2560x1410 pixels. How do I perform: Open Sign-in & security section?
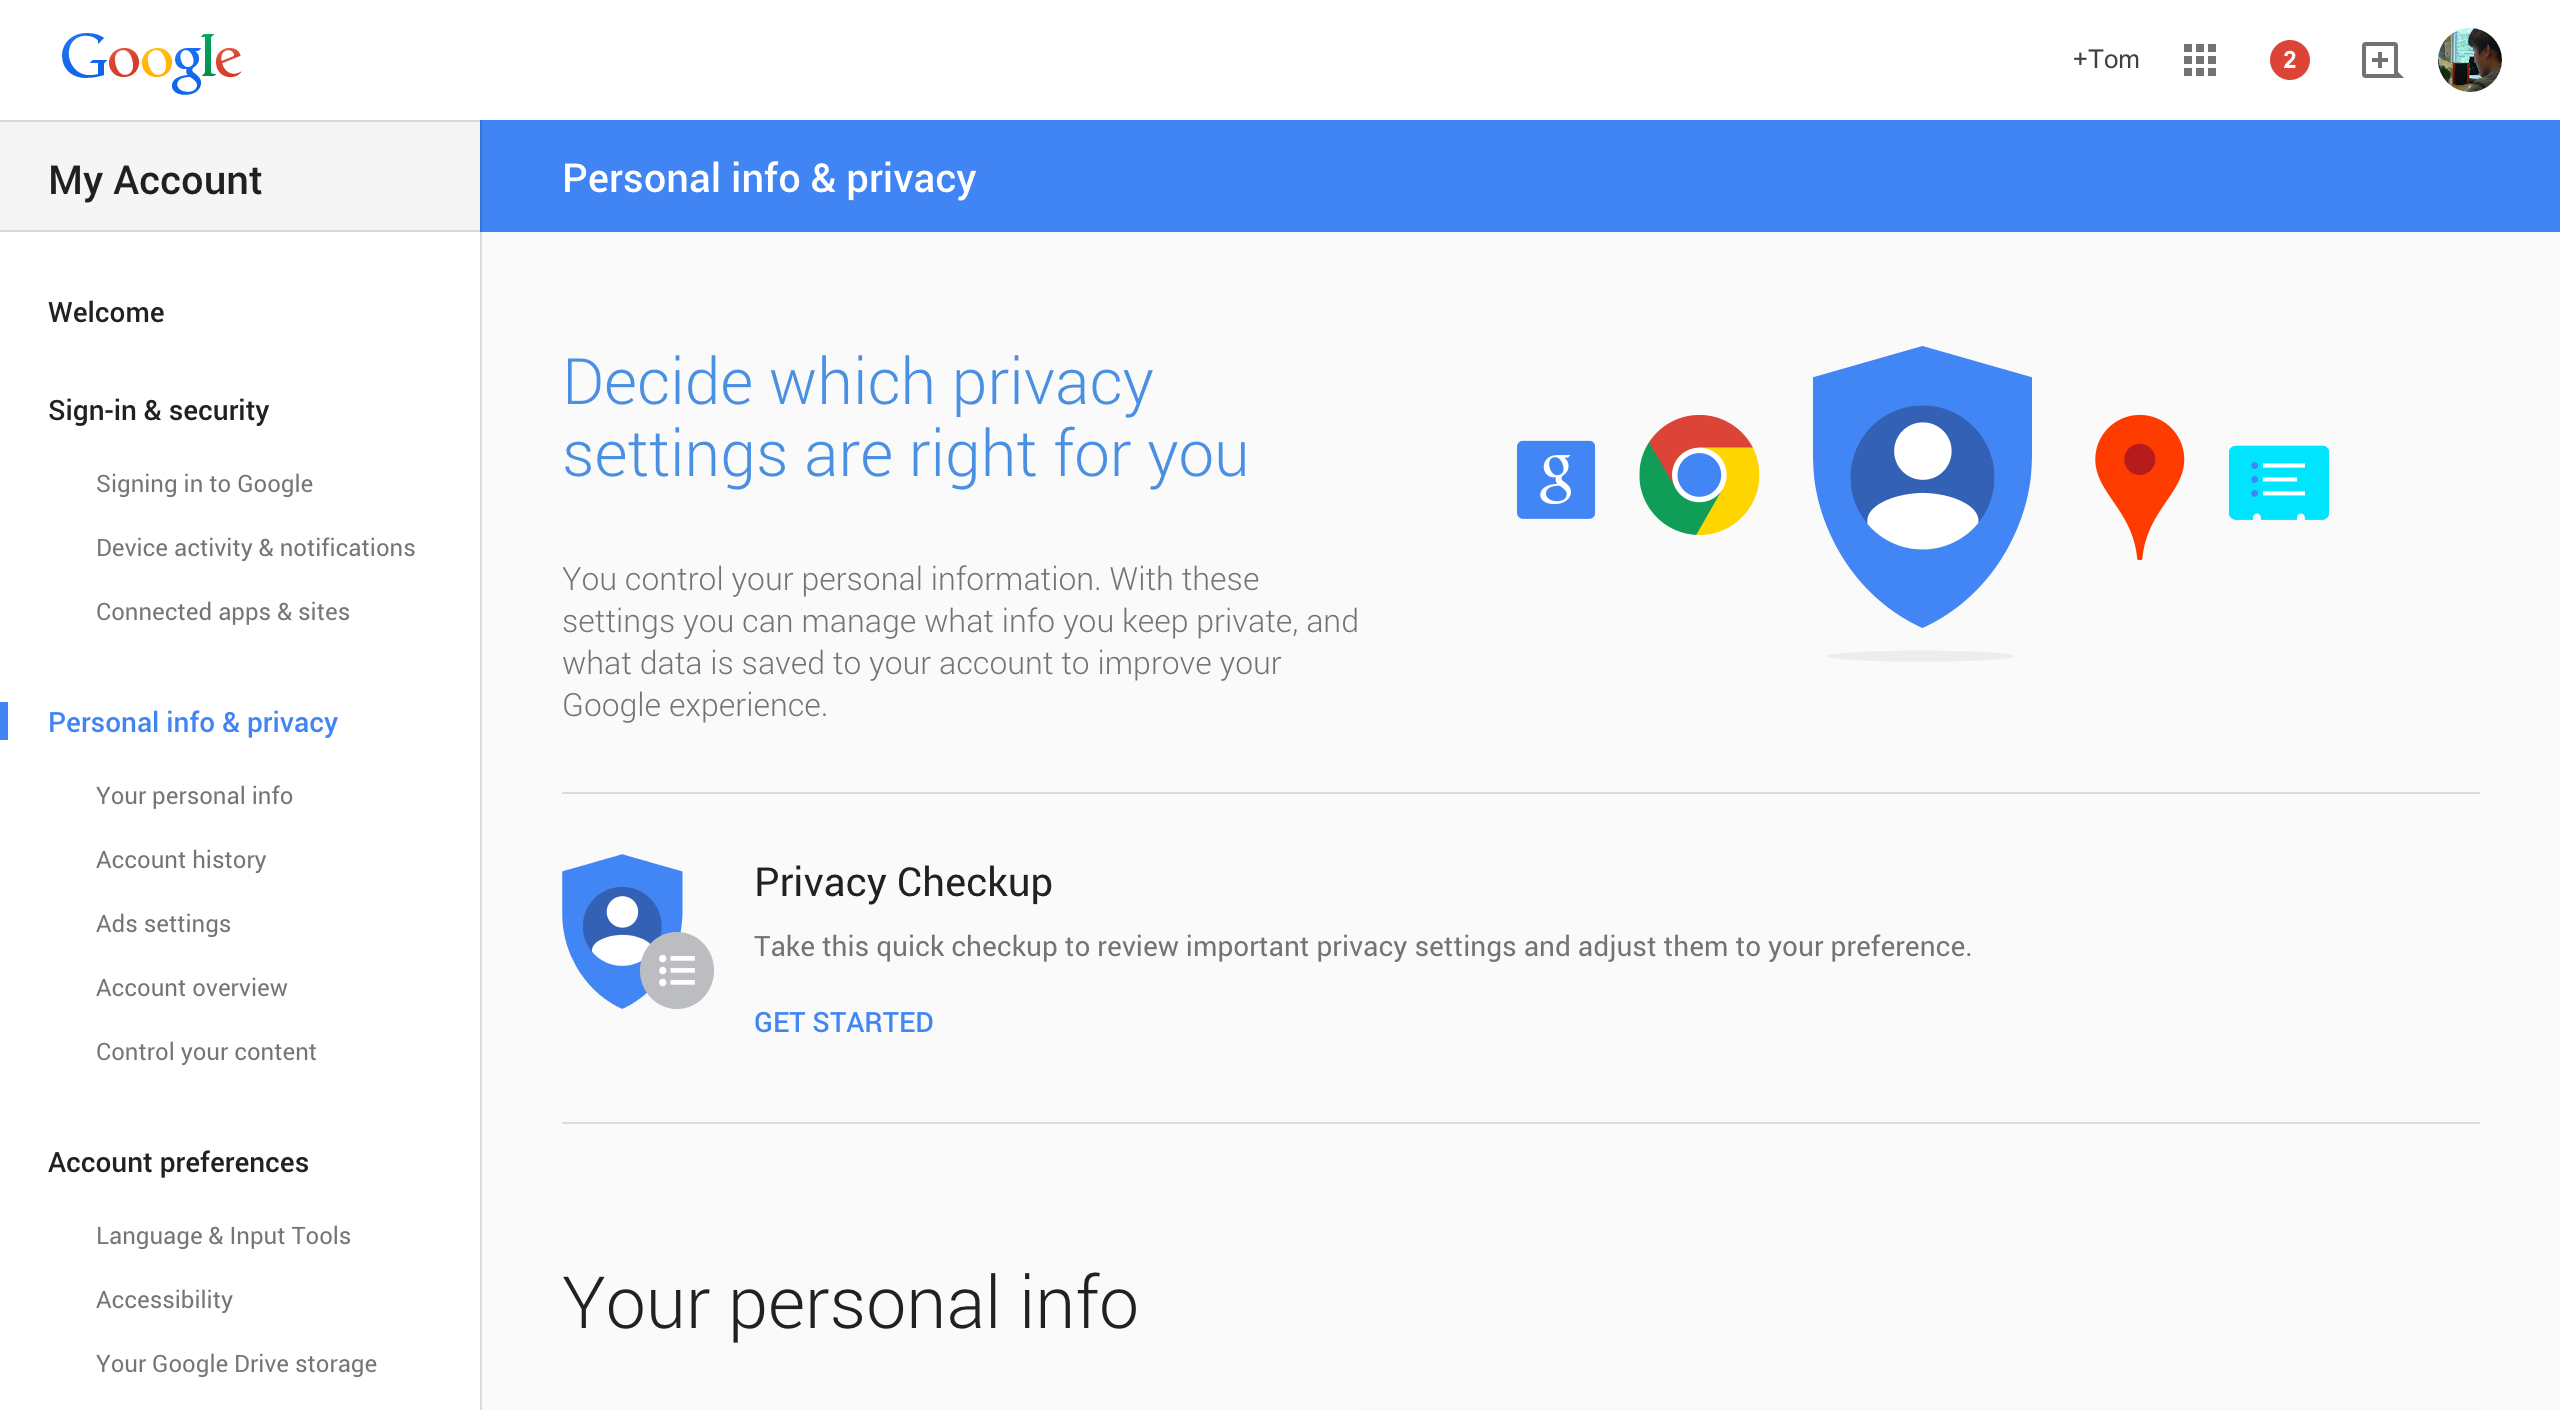point(158,410)
